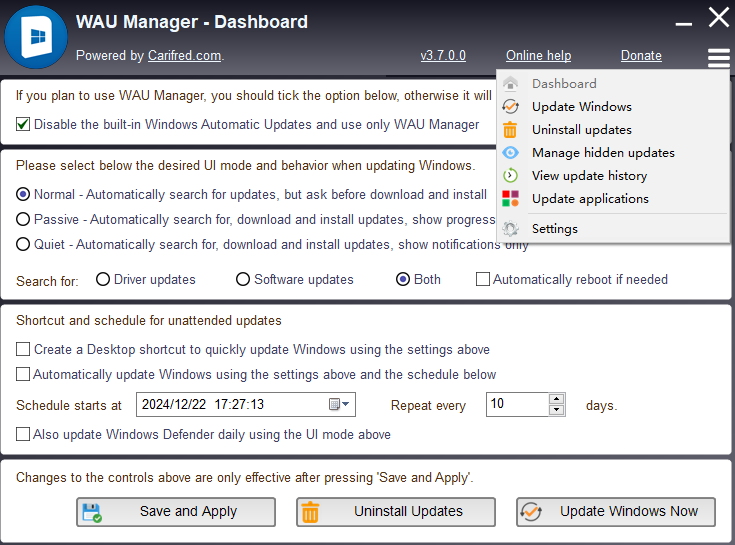Click the Dashboard home icon in menu
Image resolution: width=735 pixels, height=545 pixels.
(x=510, y=83)
